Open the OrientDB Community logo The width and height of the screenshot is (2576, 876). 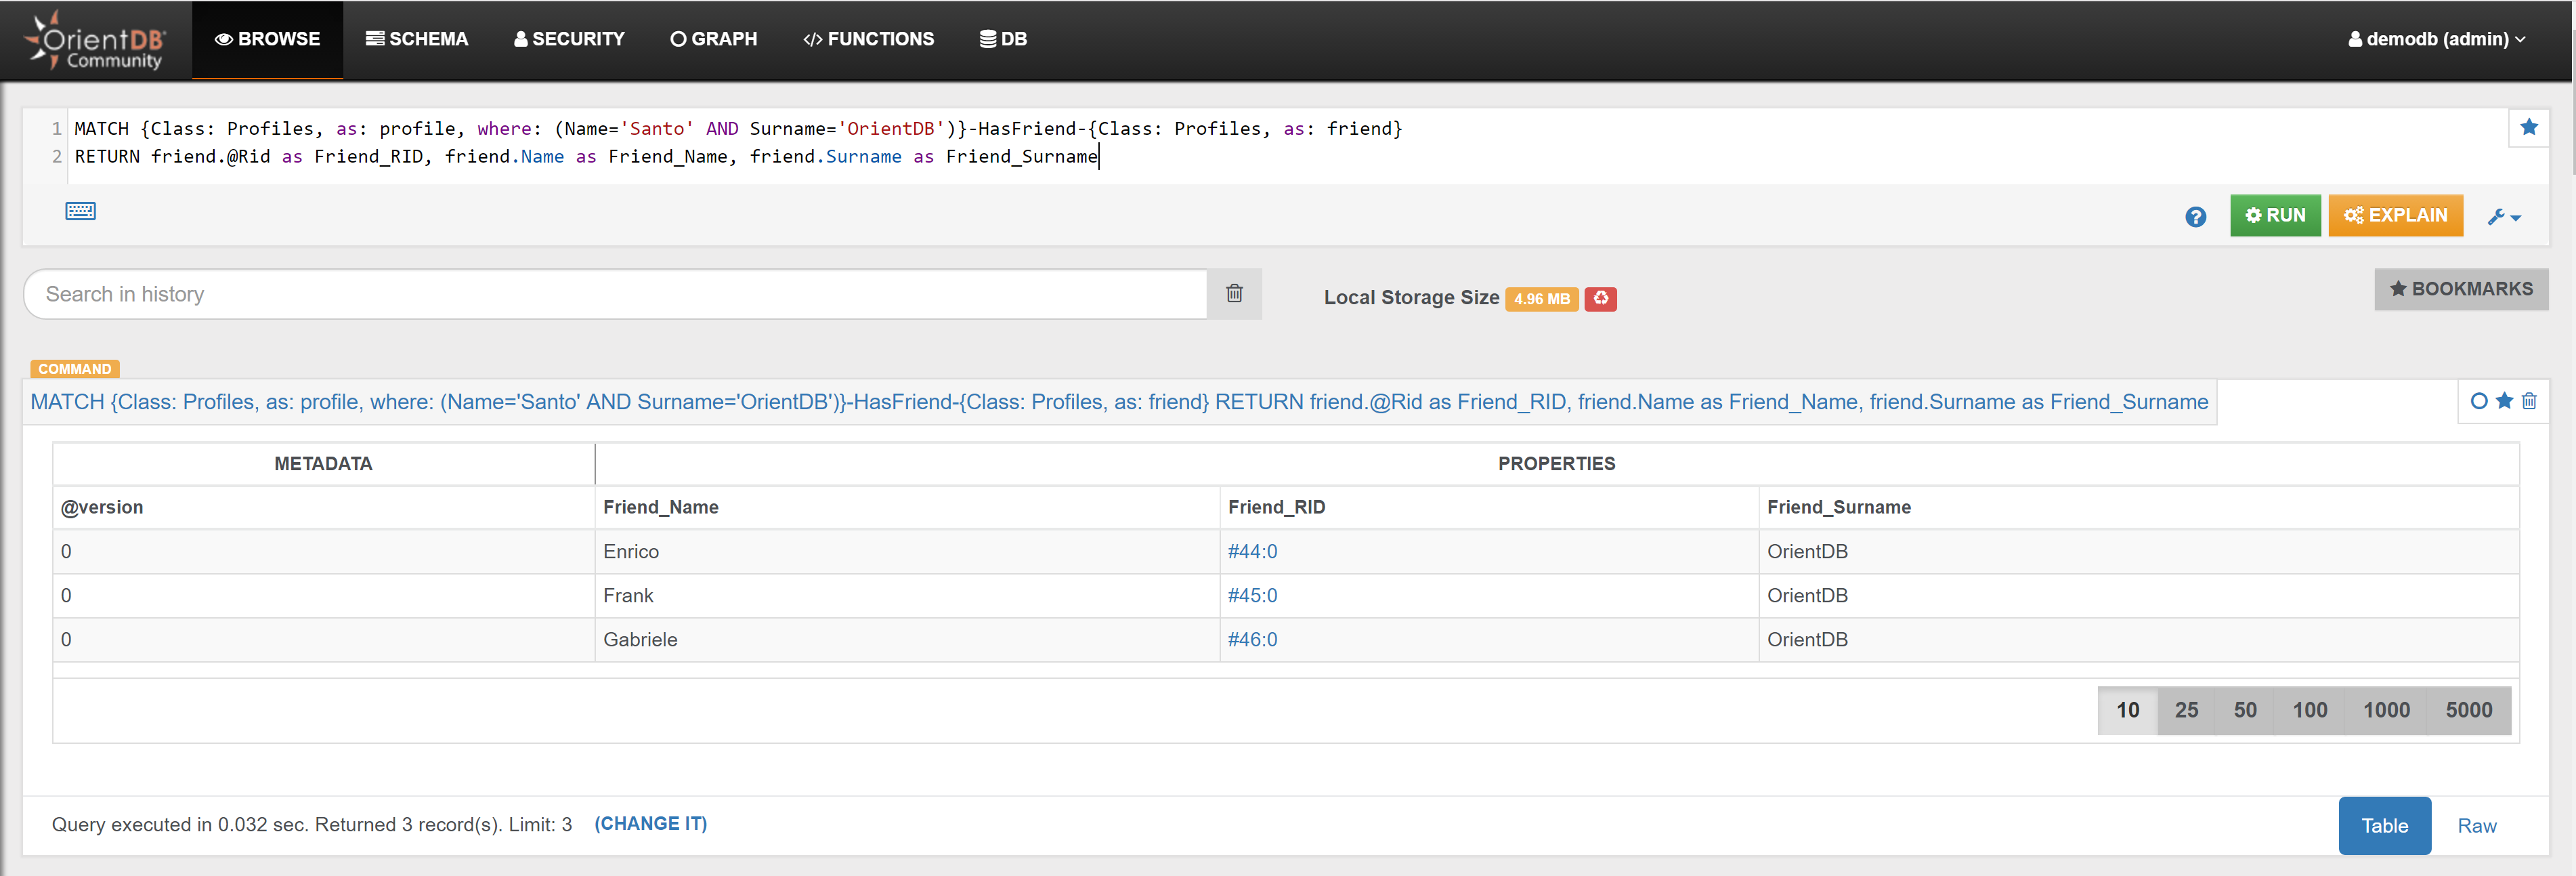point(96,40)
